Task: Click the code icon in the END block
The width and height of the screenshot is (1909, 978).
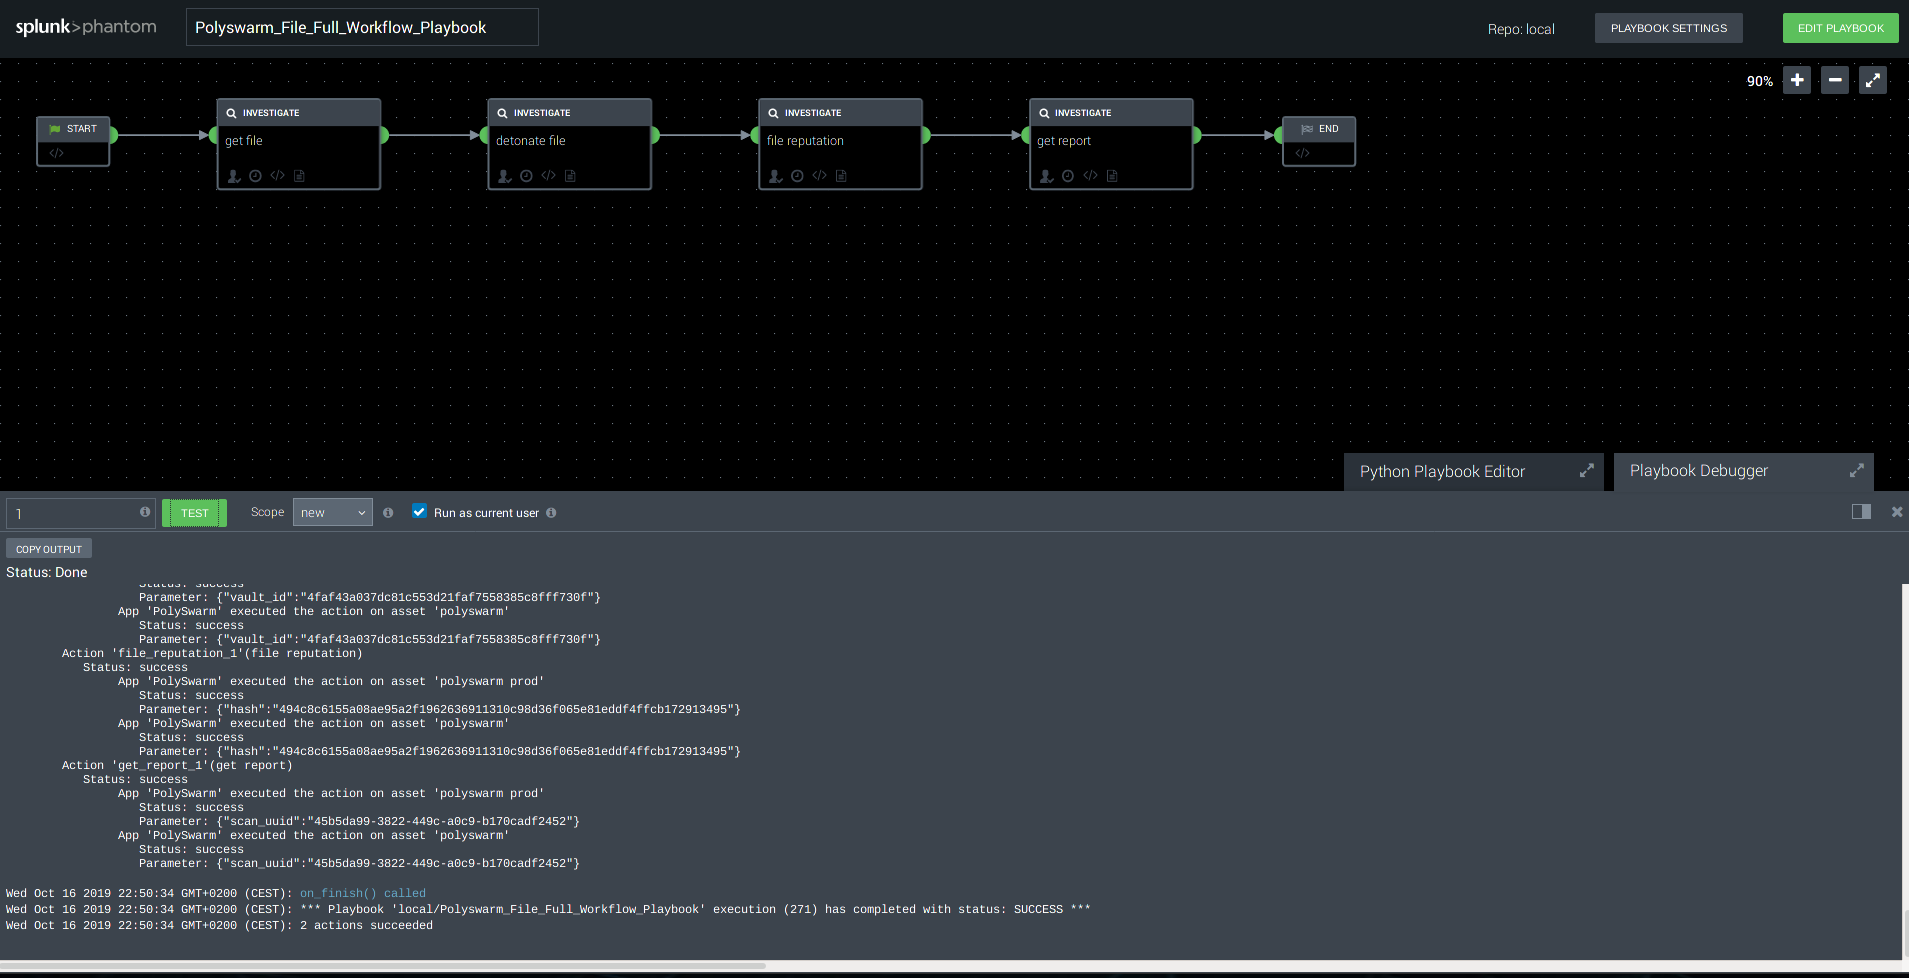Action: pos(1302,153)
